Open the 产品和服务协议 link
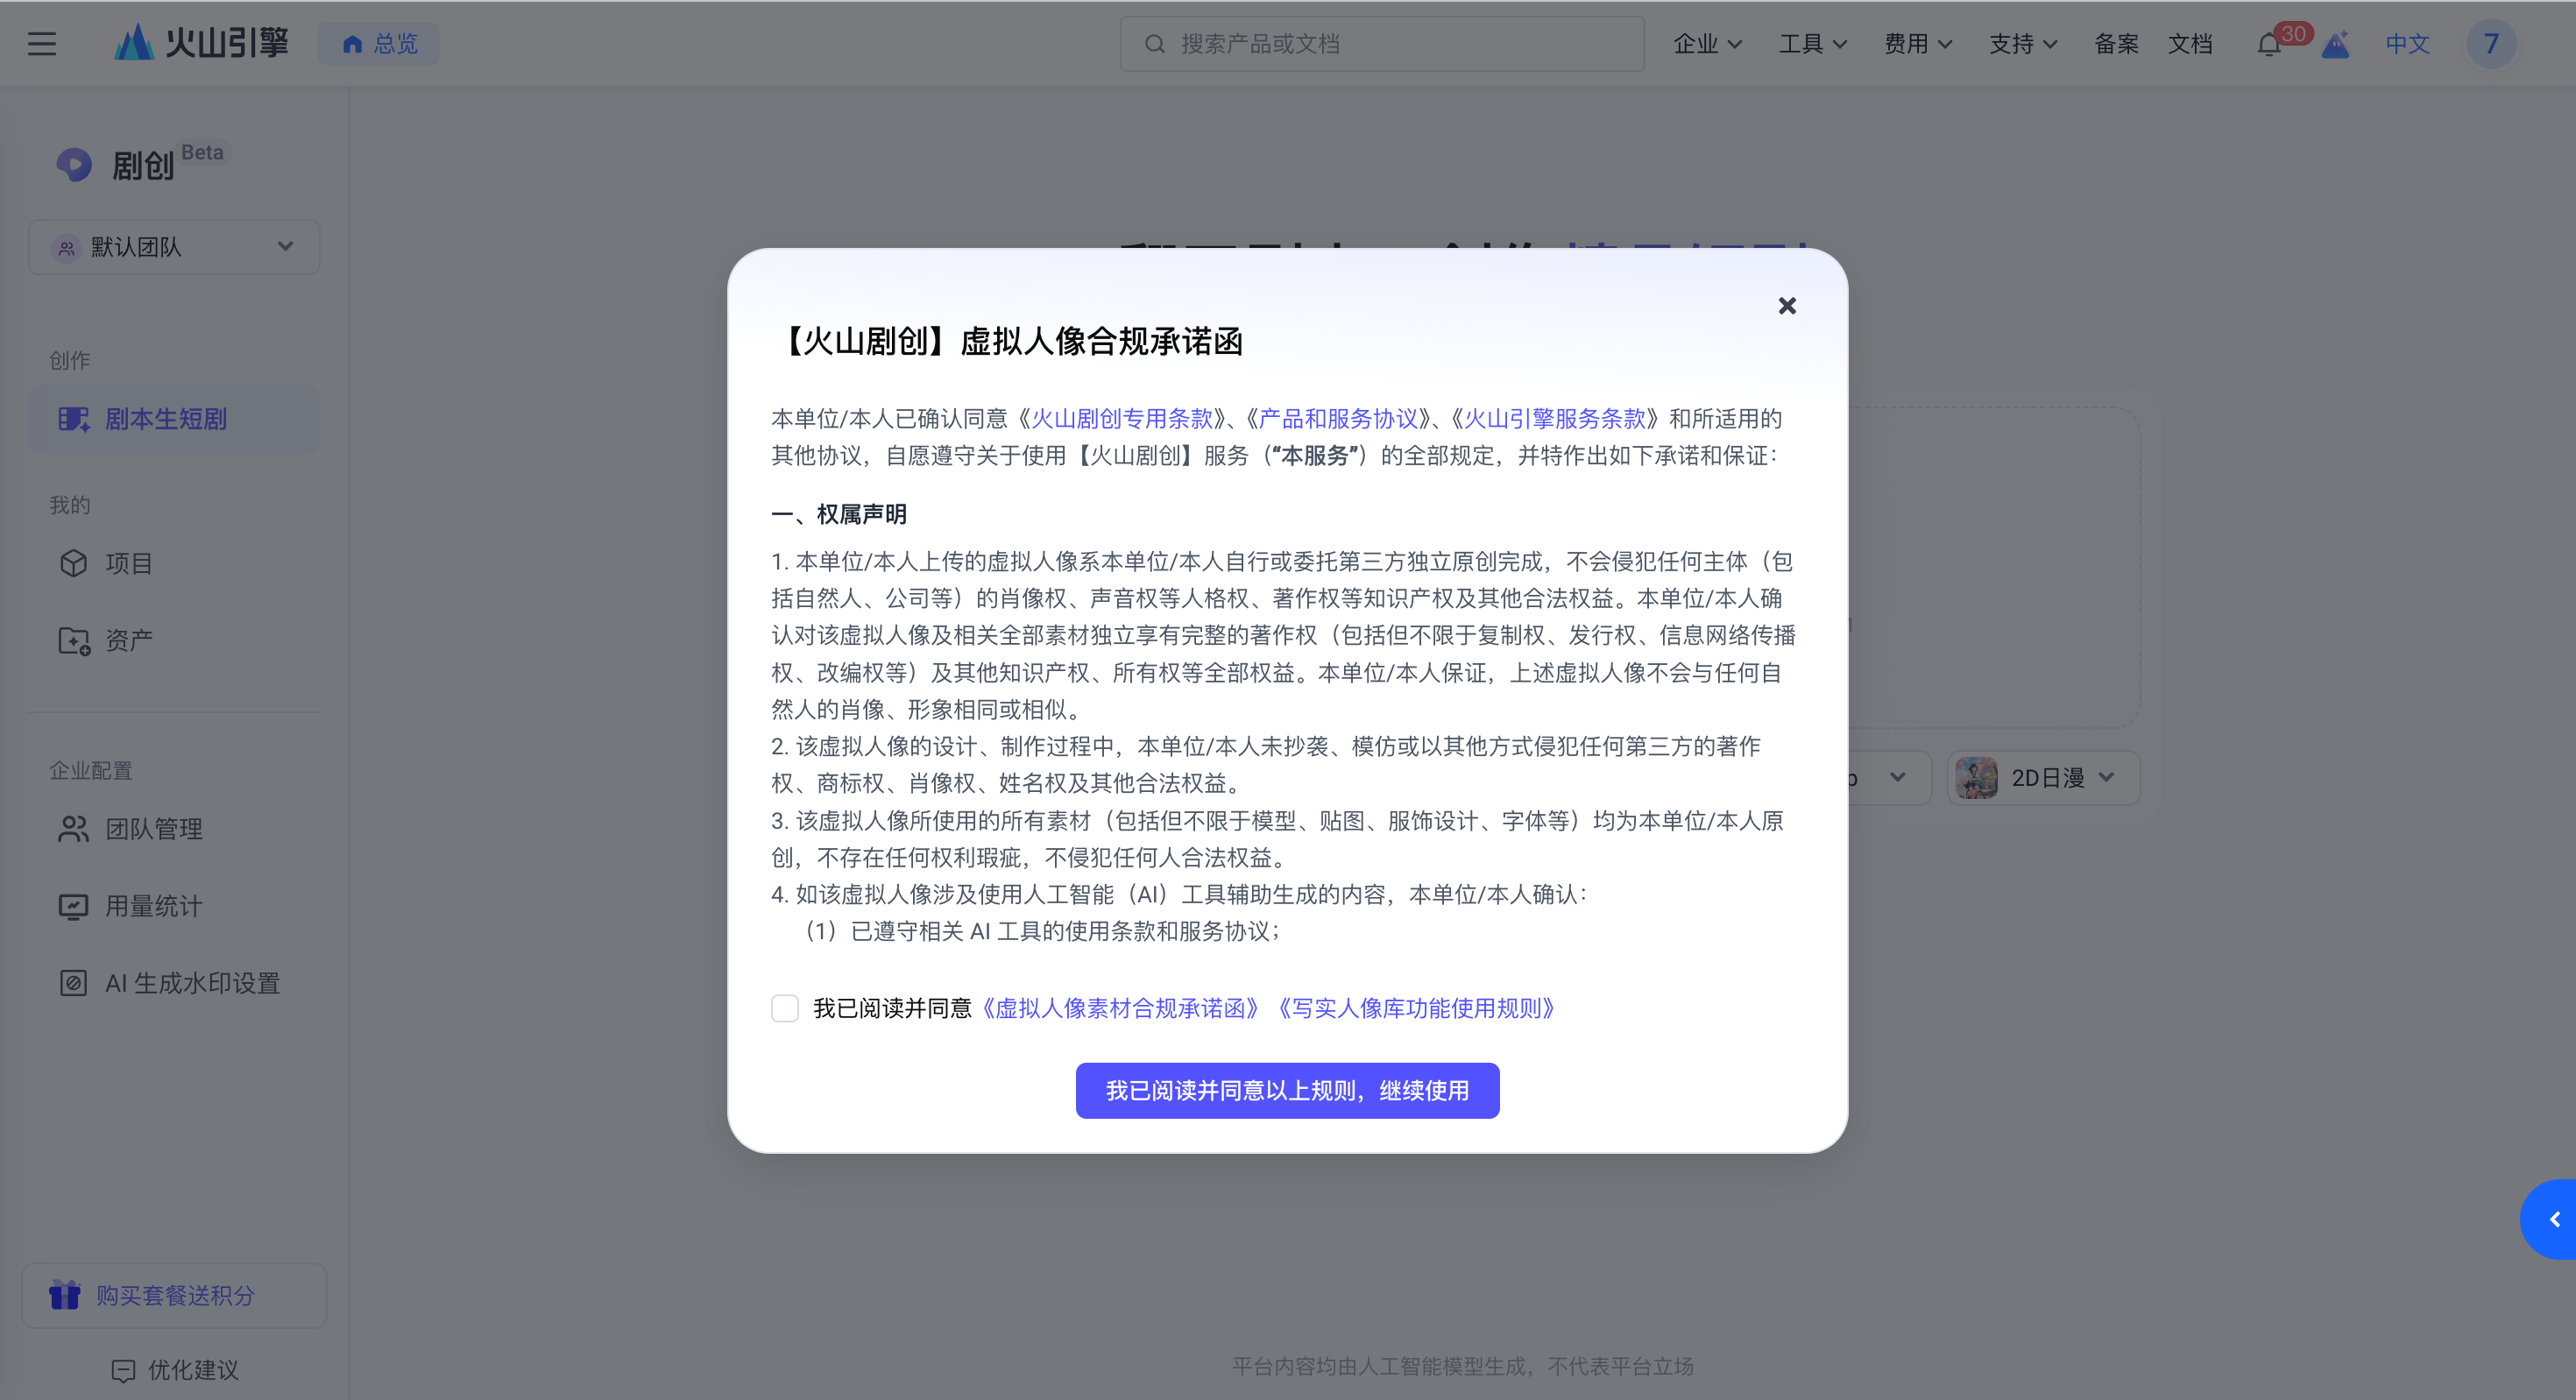 [x=1339, y=418]
